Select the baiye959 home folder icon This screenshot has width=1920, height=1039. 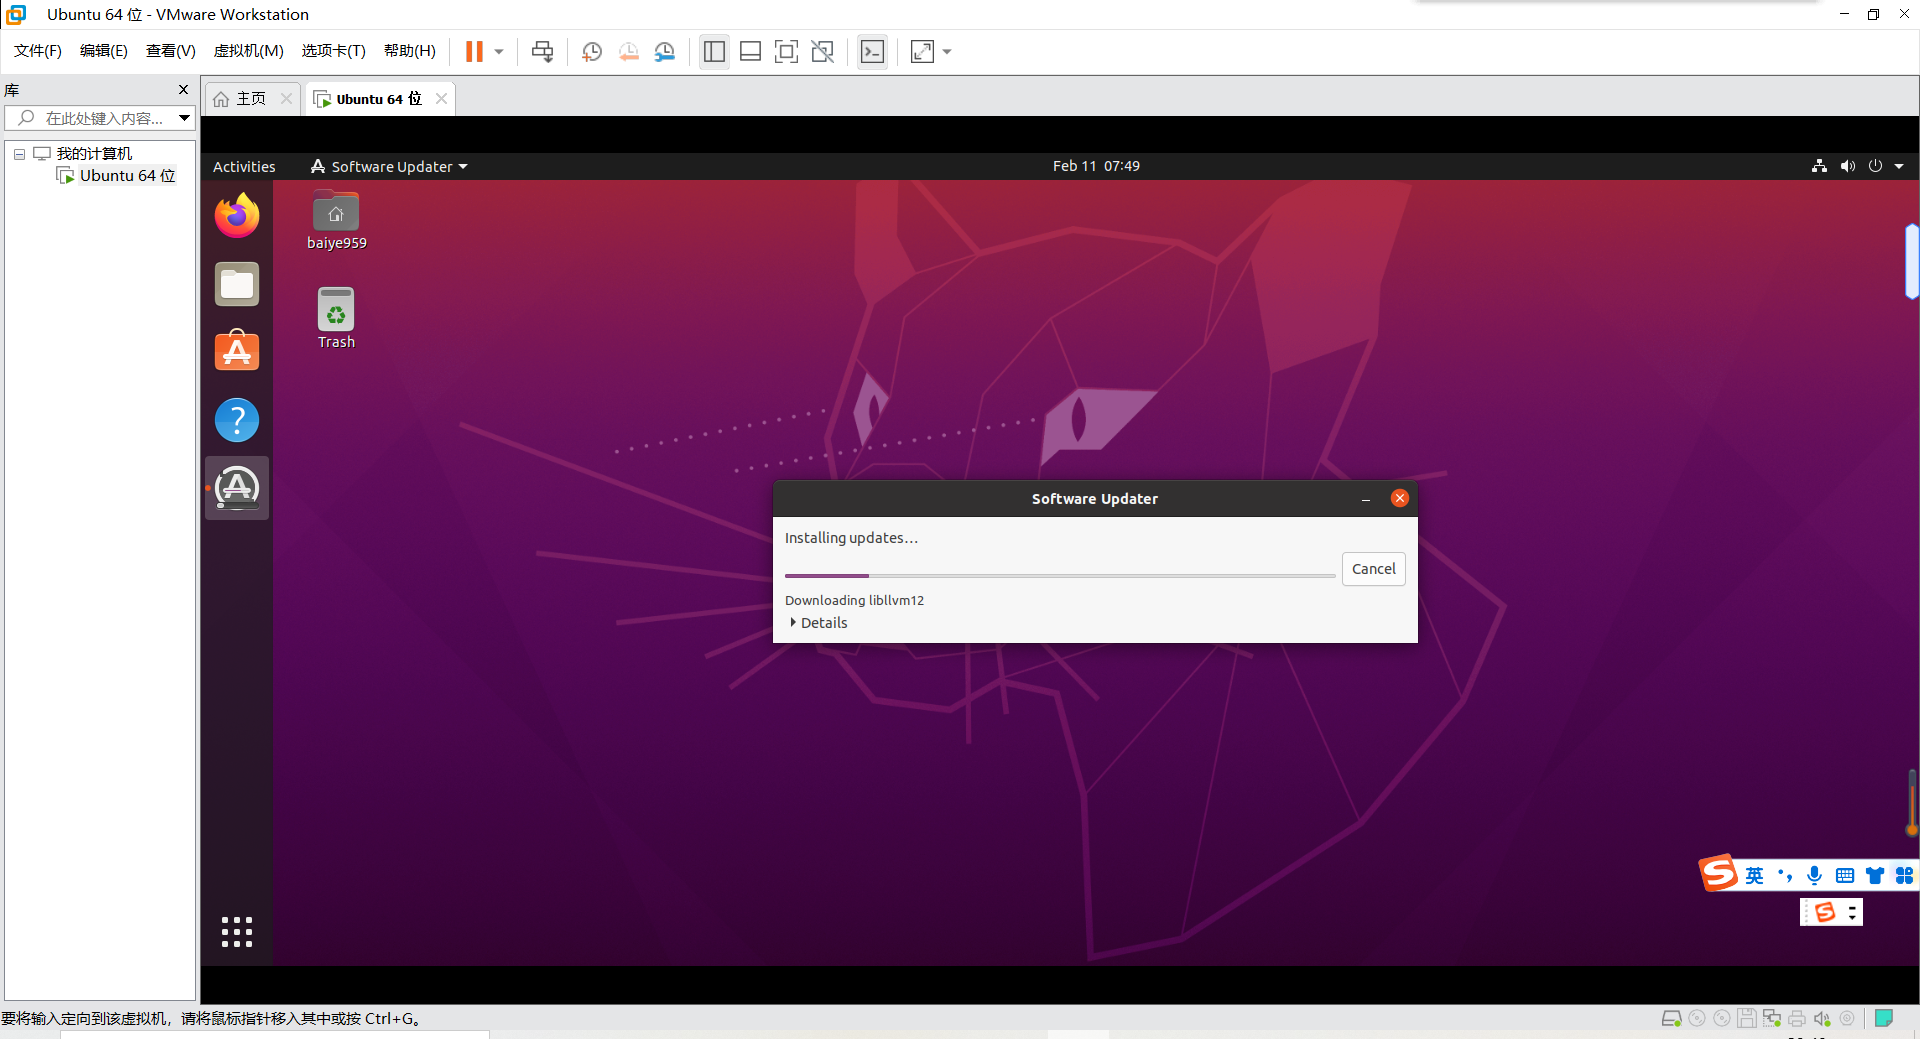[337, 220]
